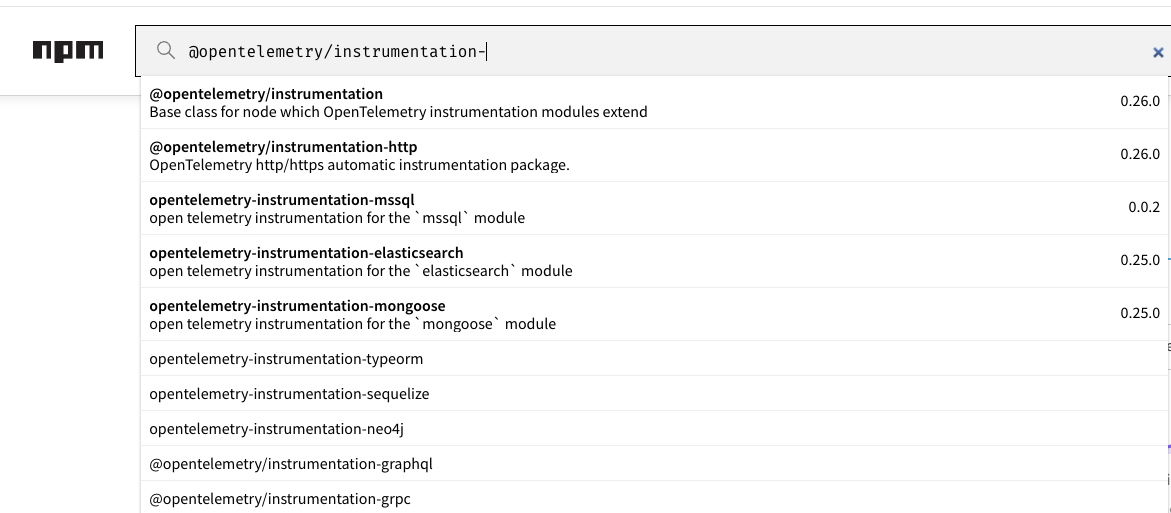Click the mssql version 0.0.2
This screenshot has width=1171, height=513.
[1143, 207]
